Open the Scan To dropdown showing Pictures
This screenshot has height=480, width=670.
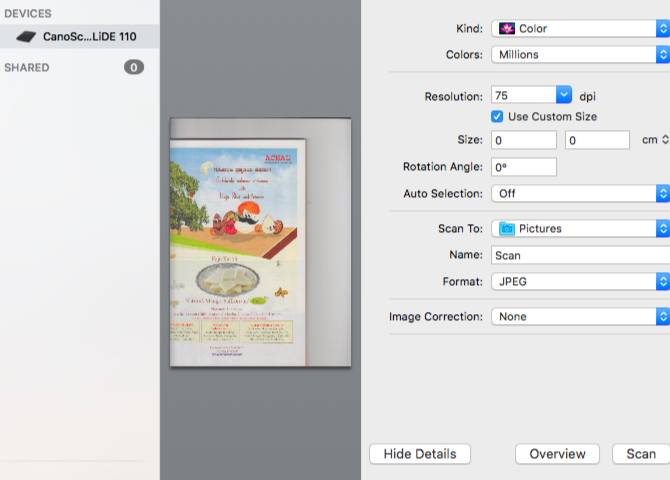click(x=580, y=229)
